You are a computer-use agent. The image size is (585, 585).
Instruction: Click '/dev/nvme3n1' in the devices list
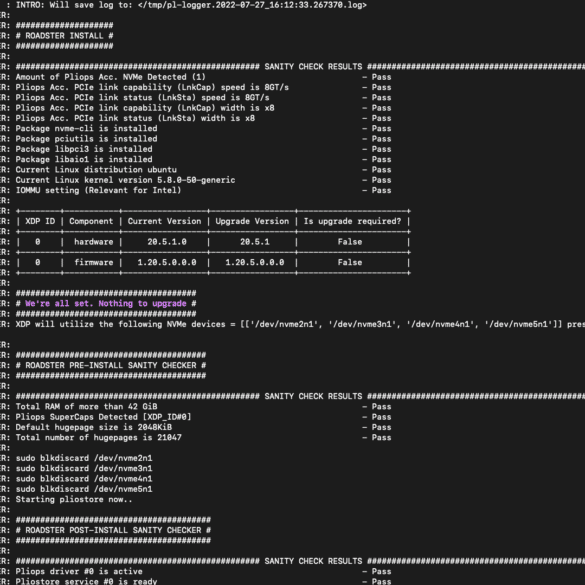pyautogui.click(x=362, y=324)
